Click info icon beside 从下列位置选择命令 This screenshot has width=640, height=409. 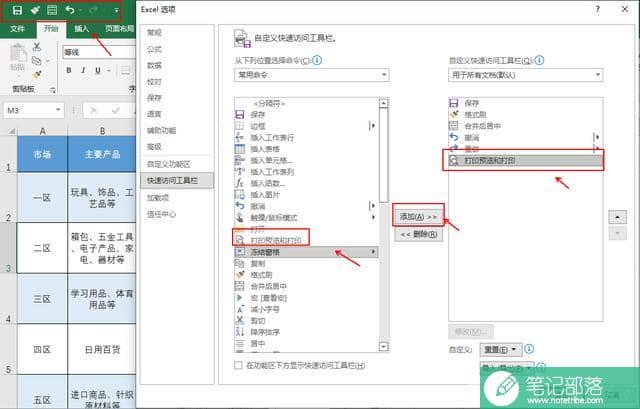[317, 60]
